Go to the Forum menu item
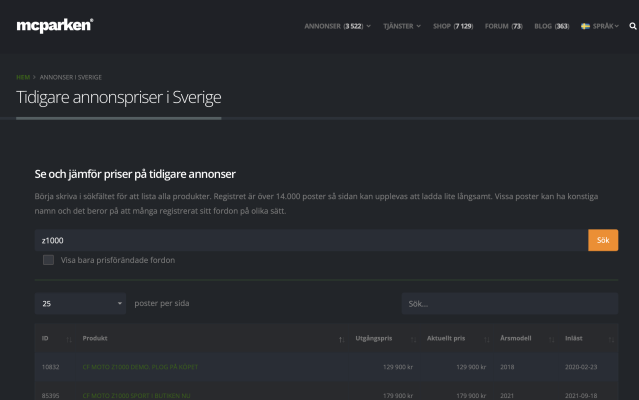Viewport: 639px width, 400px height. coord(504,26)
